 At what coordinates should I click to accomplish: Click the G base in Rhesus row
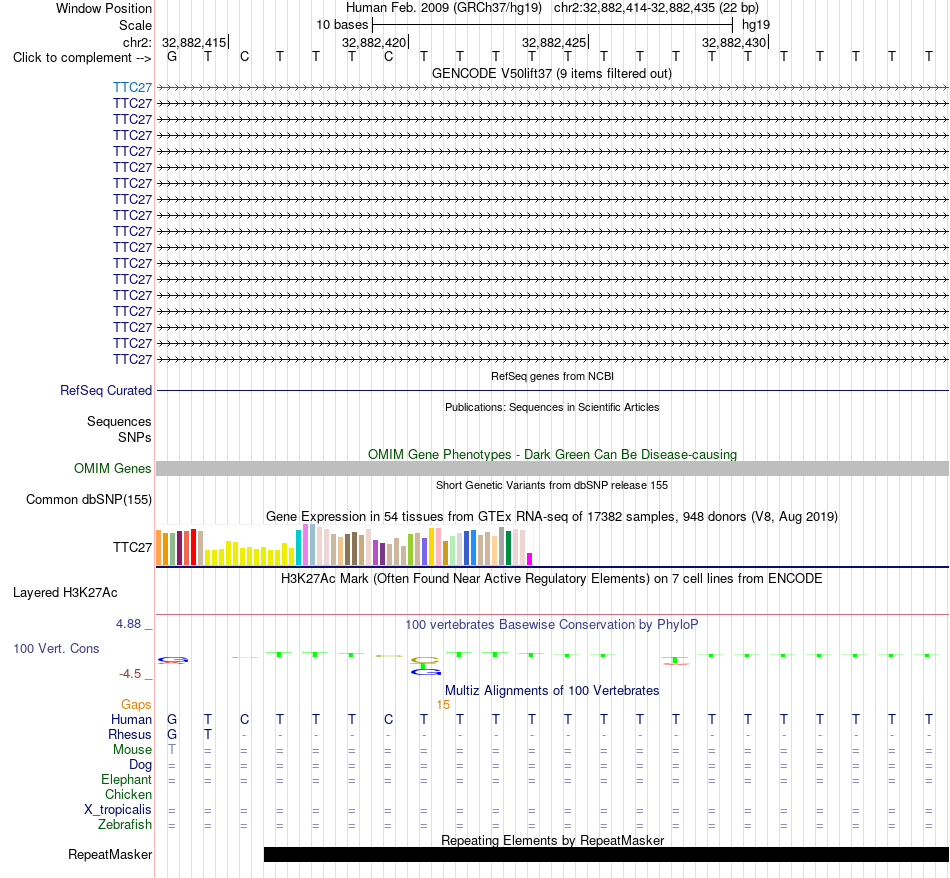[172, 734]
